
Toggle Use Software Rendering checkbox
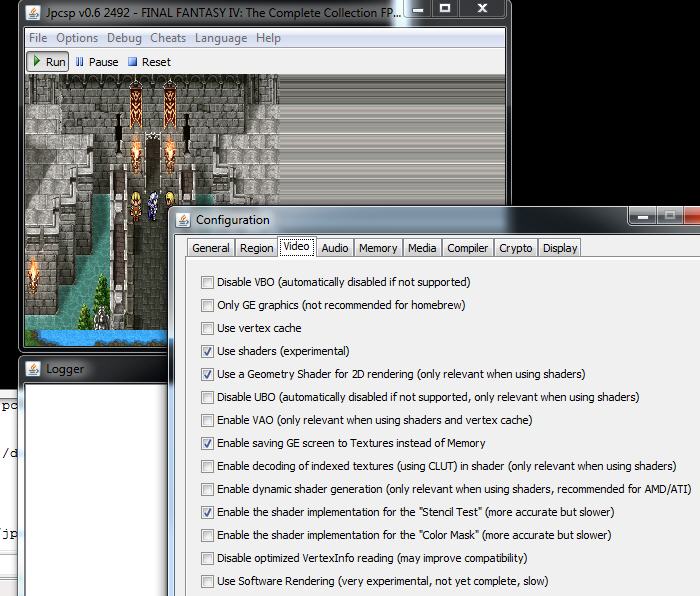(208, 582)
